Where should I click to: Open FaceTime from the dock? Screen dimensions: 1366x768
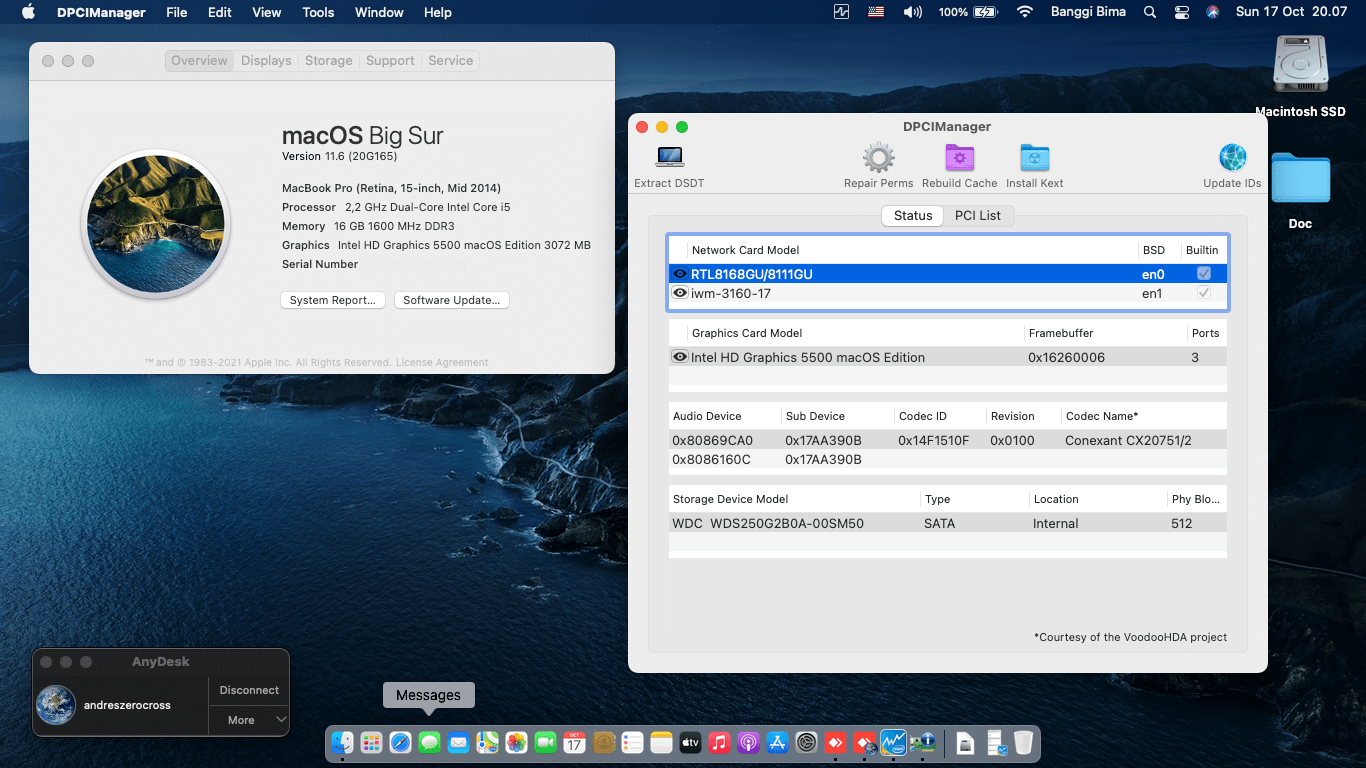545,743
